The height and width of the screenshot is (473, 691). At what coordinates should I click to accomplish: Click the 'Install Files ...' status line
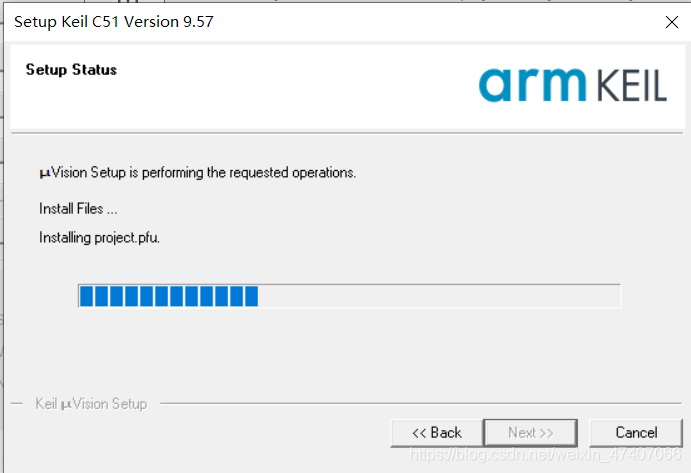pyautogui.click(x=78, y=209)
